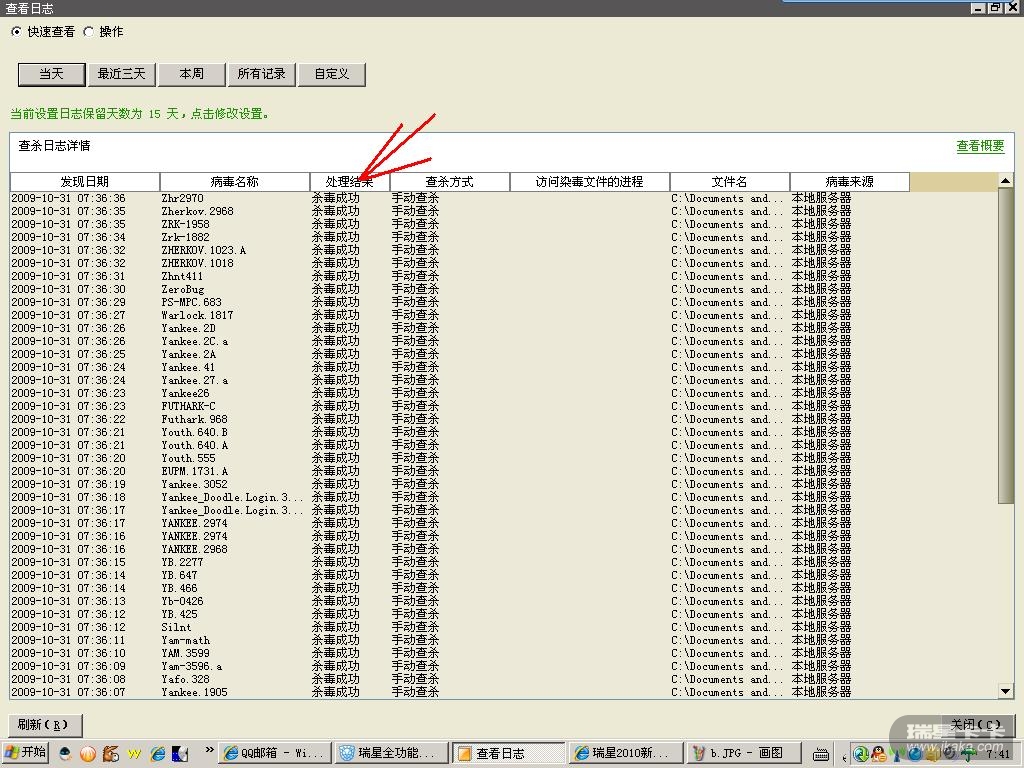Select the Yankee.3052 row

pyautogui.click(x=460, y=484)
